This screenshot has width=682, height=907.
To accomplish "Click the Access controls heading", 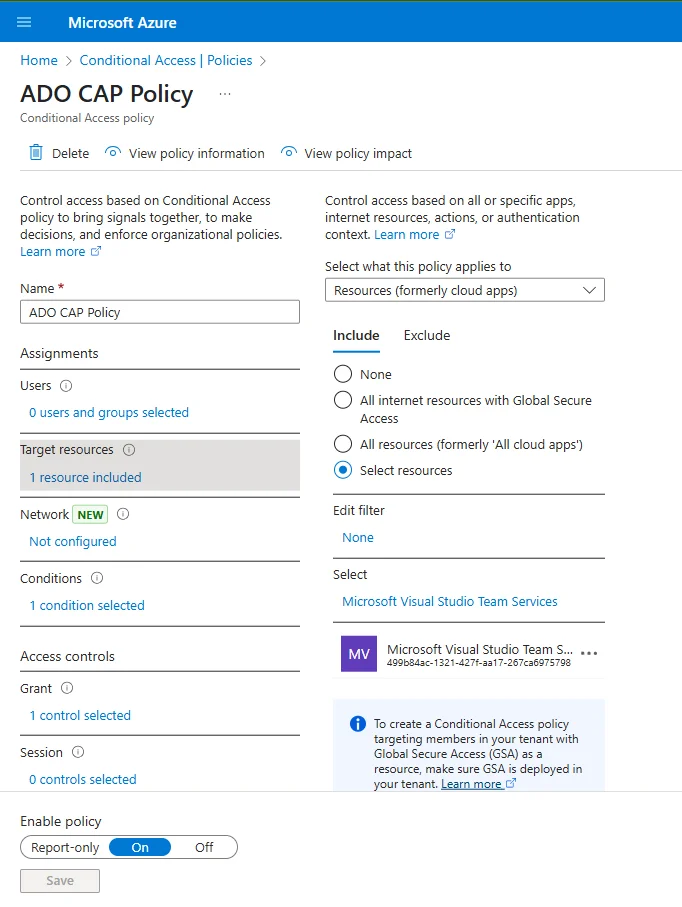I will [68, 656].
